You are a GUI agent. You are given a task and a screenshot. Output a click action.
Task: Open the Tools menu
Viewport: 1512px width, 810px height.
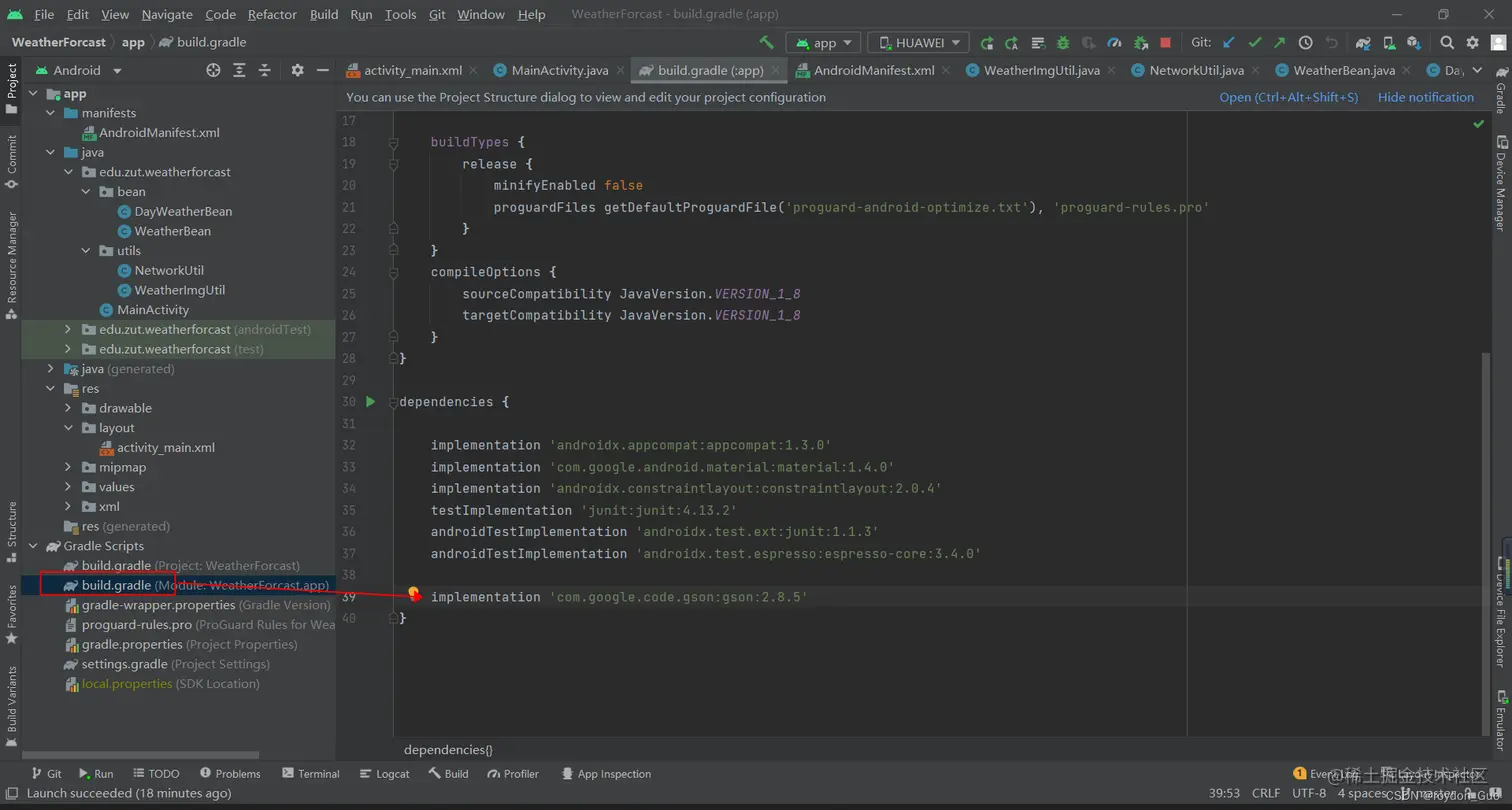pyautogui.click(x=400, y=14)
